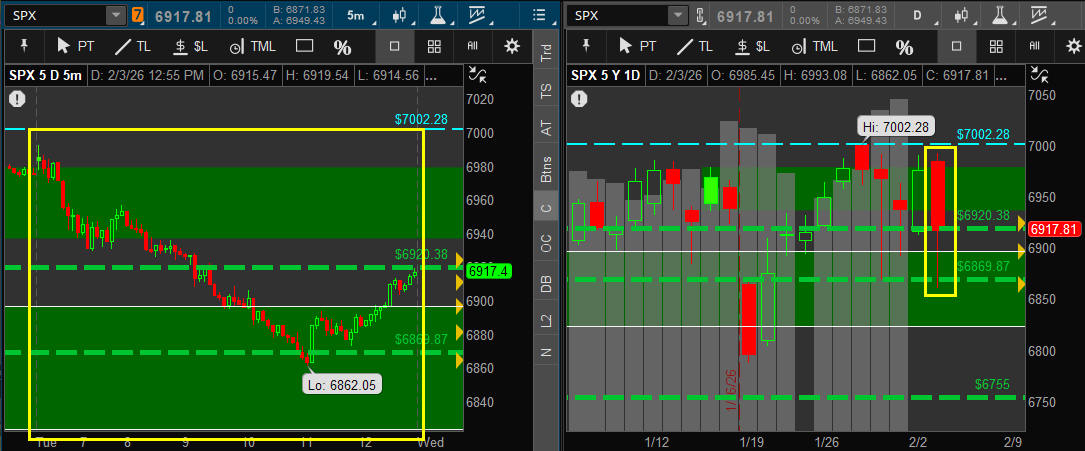Enable grid cursor mode on right chart
This screenshot has height=451, width=1085.
[x=995, y=46]
